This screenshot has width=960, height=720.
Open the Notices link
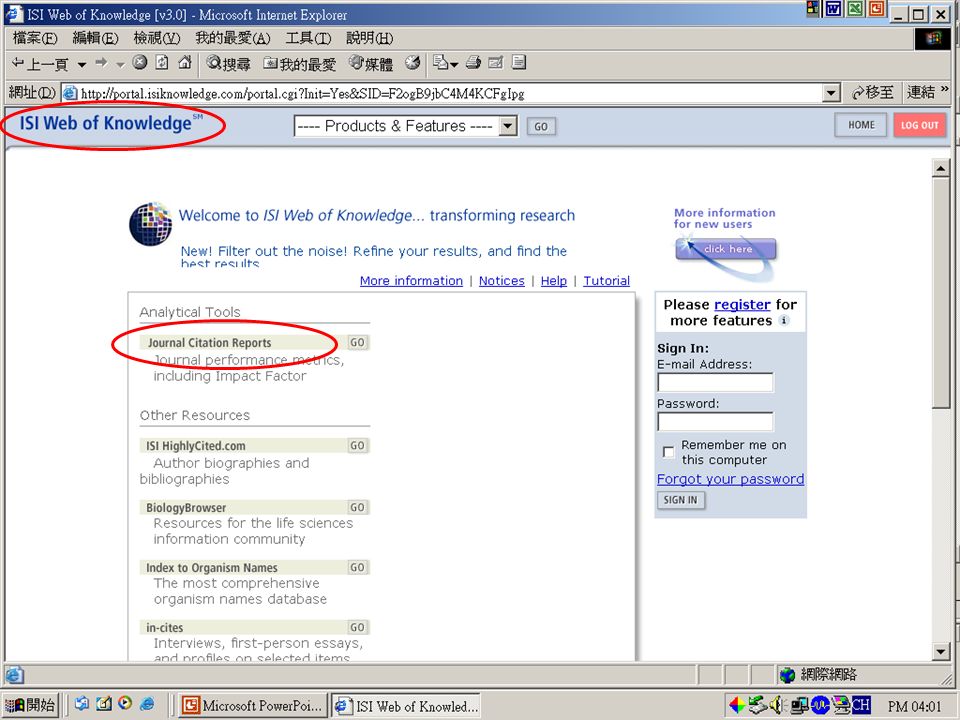pyautogui.click(x=501, y=280)
